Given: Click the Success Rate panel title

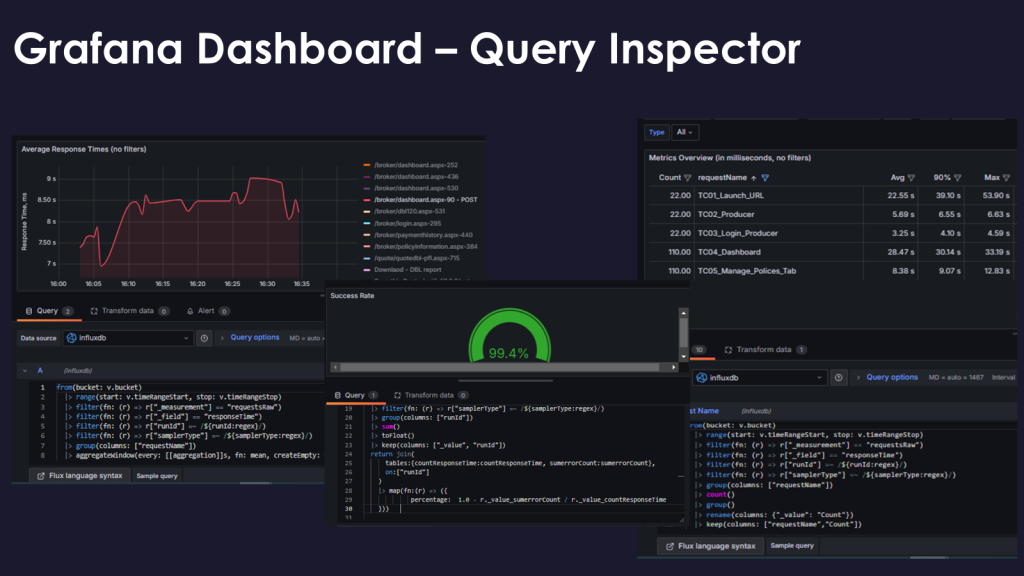Looking at the screenshot, I should [352, 296].
